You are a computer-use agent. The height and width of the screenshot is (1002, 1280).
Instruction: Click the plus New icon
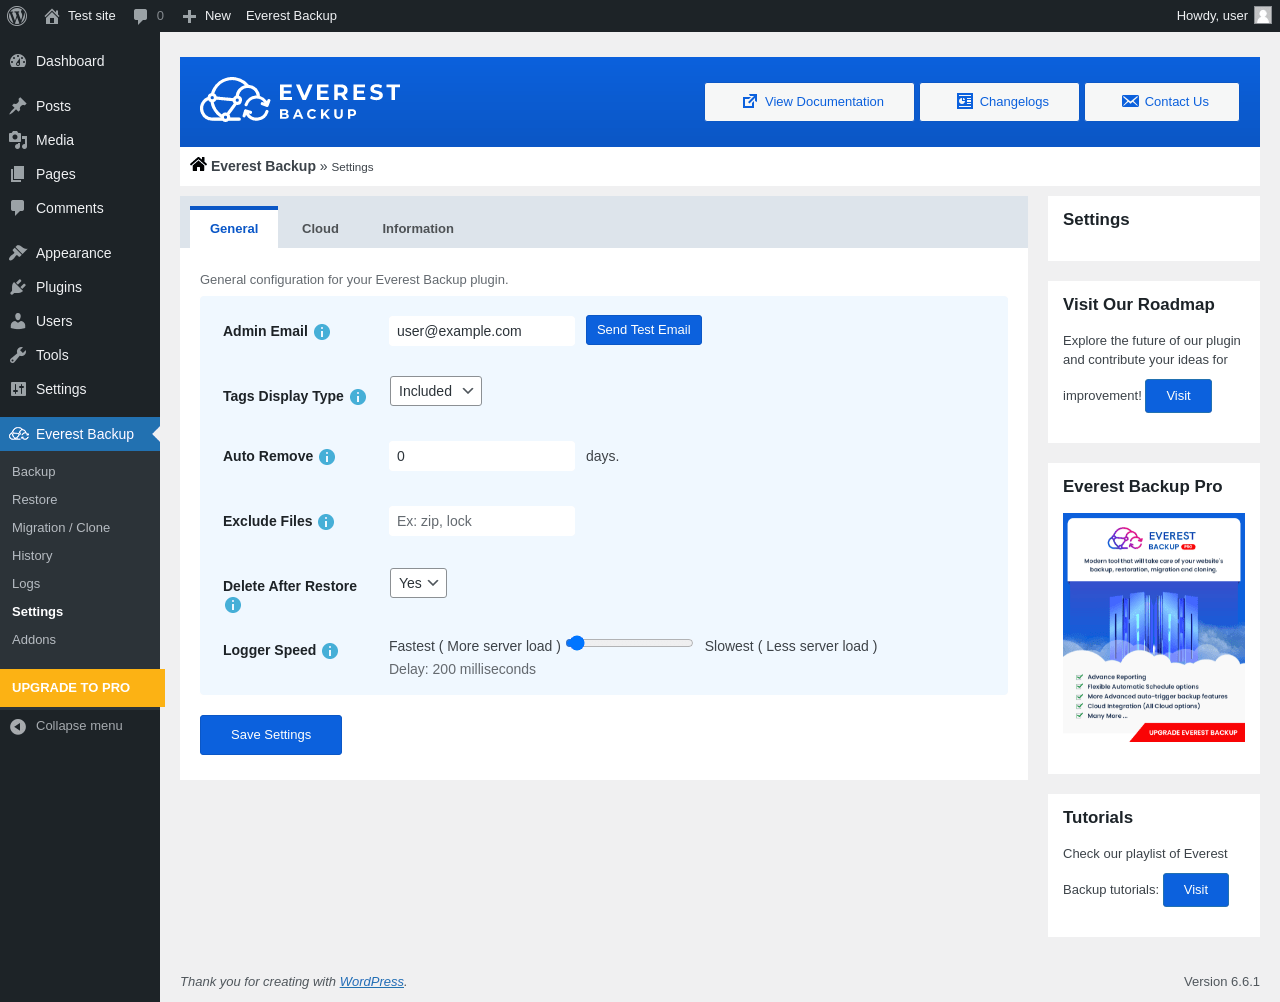[189, 16]
